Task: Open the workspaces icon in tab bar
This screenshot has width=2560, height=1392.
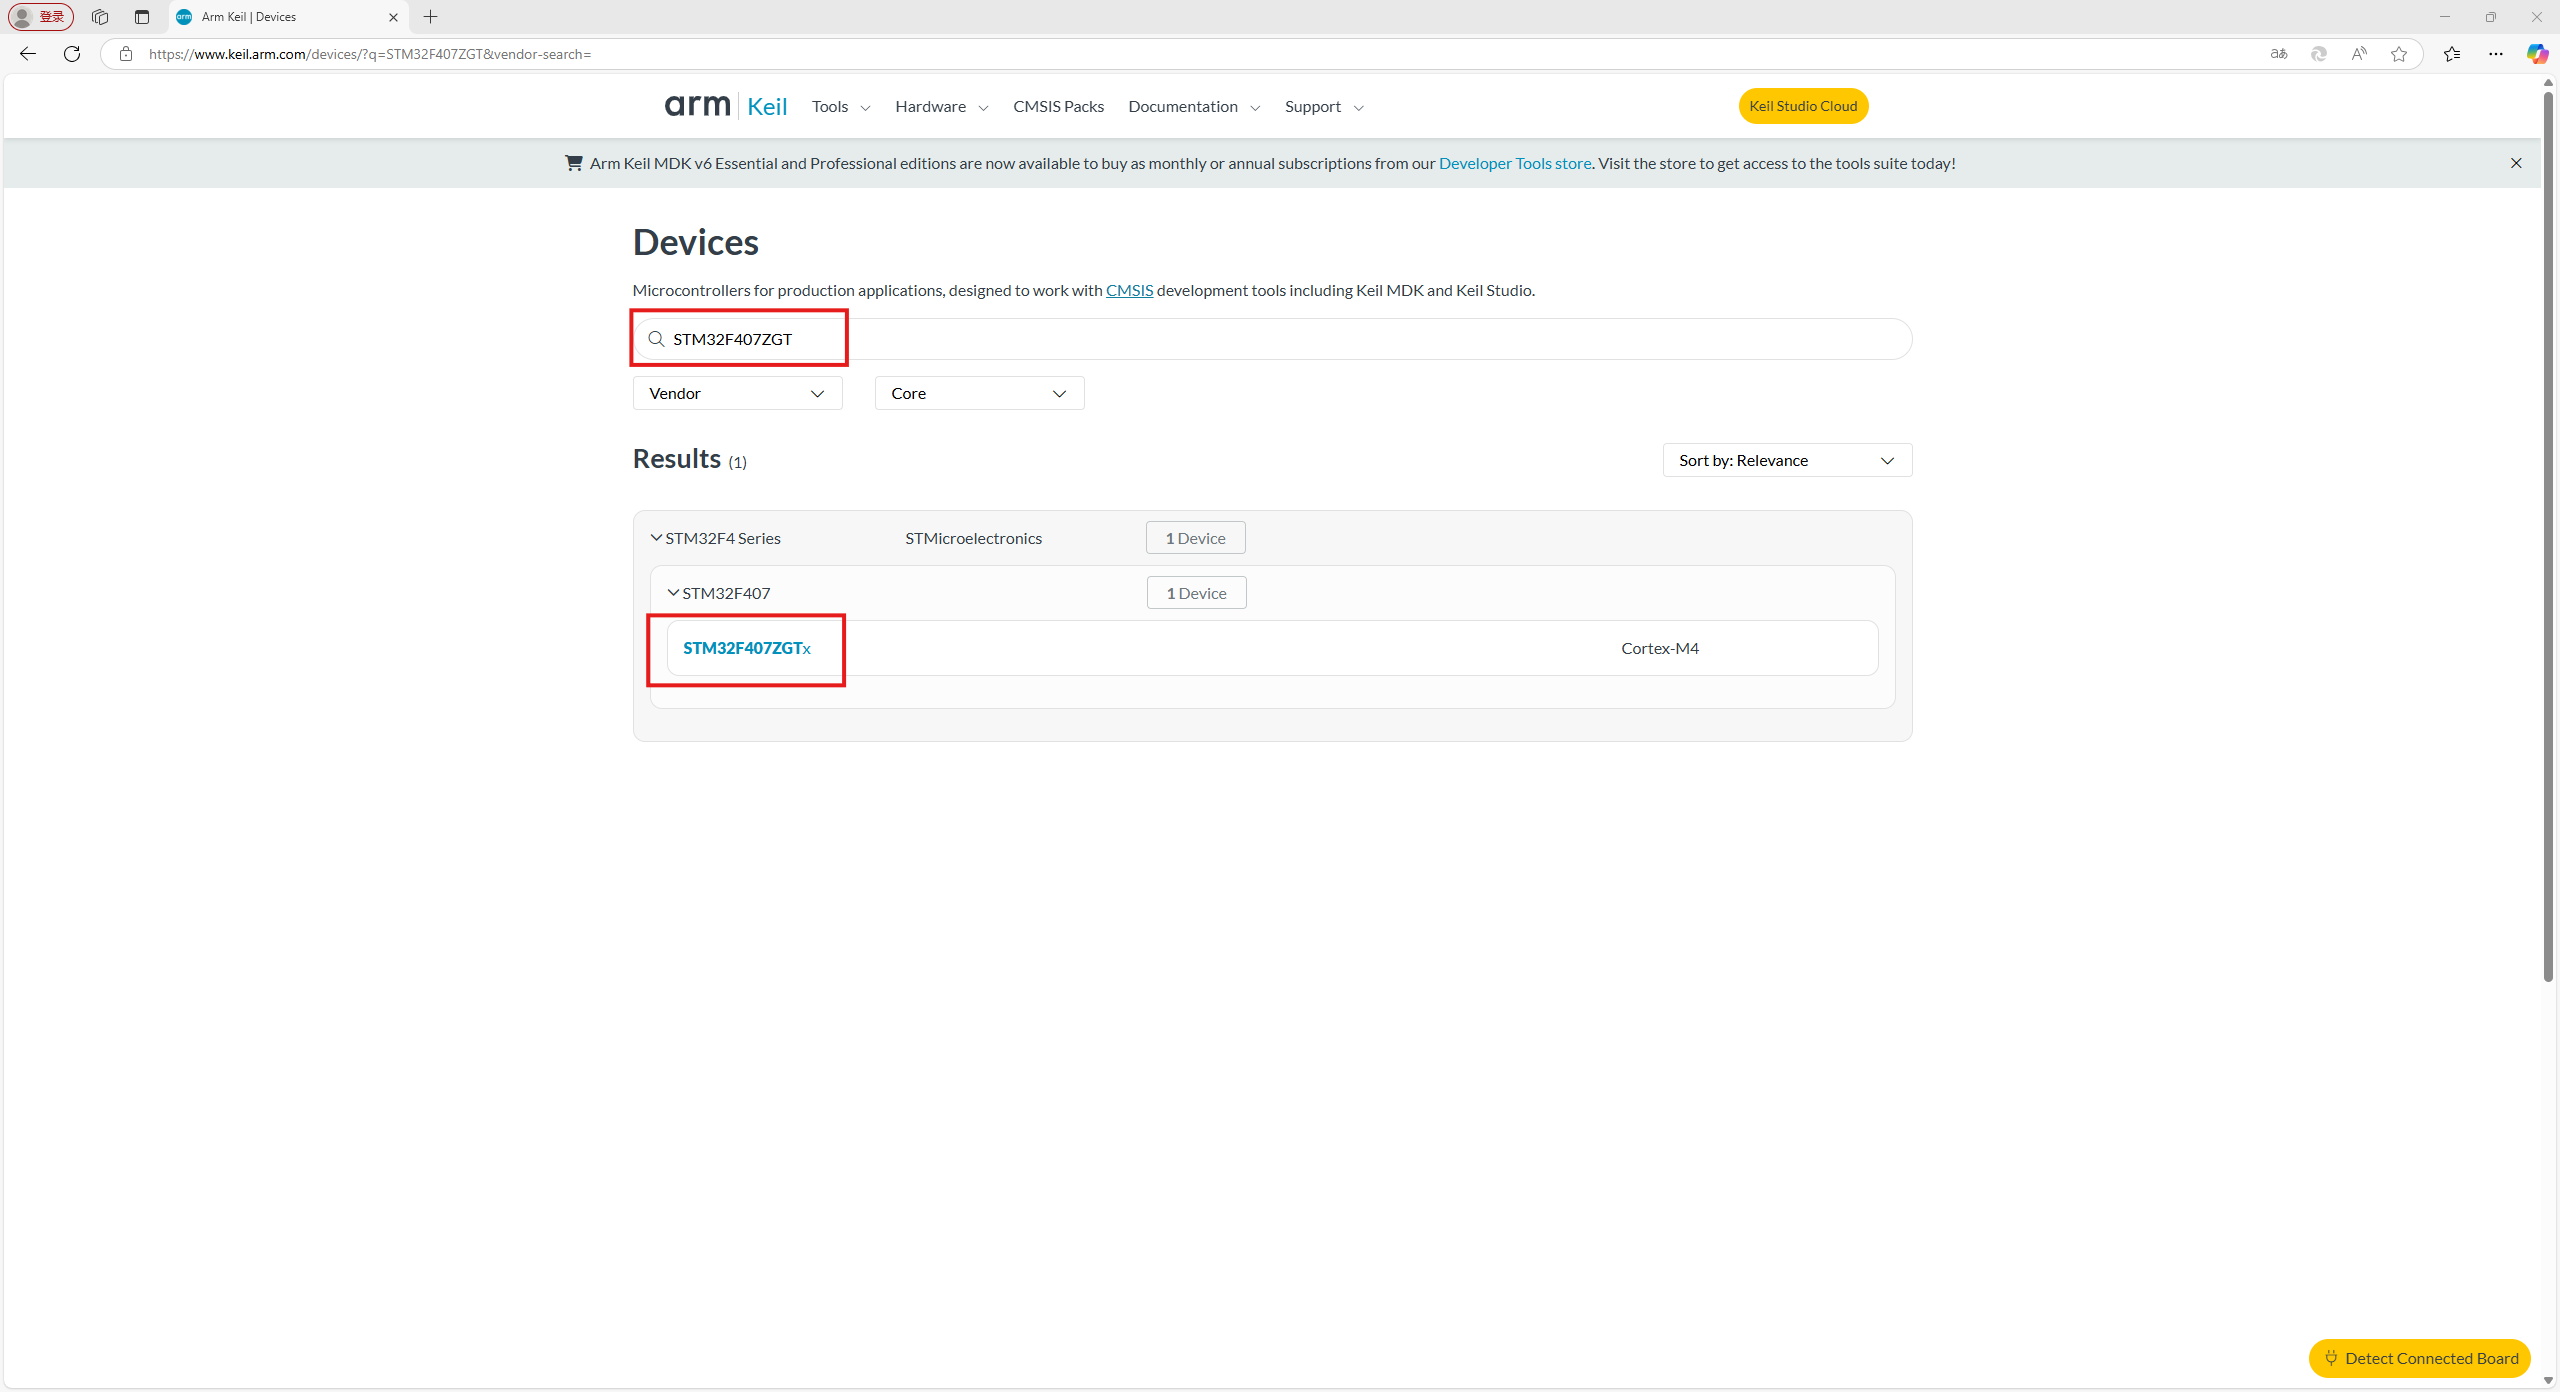Action: (100, 17)
